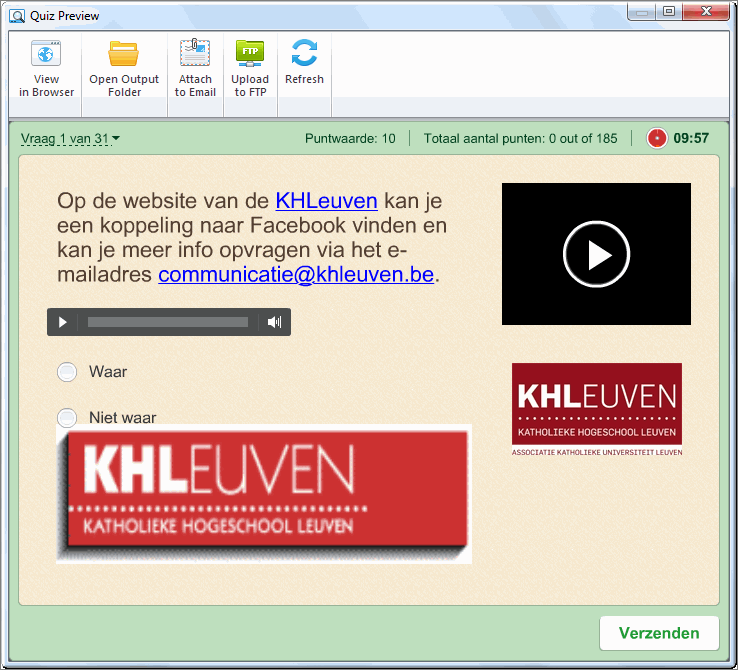Expand the Vraag 1 van 31 dropdown
Viewport: 738px width, 670px height.
pos(70,138)
